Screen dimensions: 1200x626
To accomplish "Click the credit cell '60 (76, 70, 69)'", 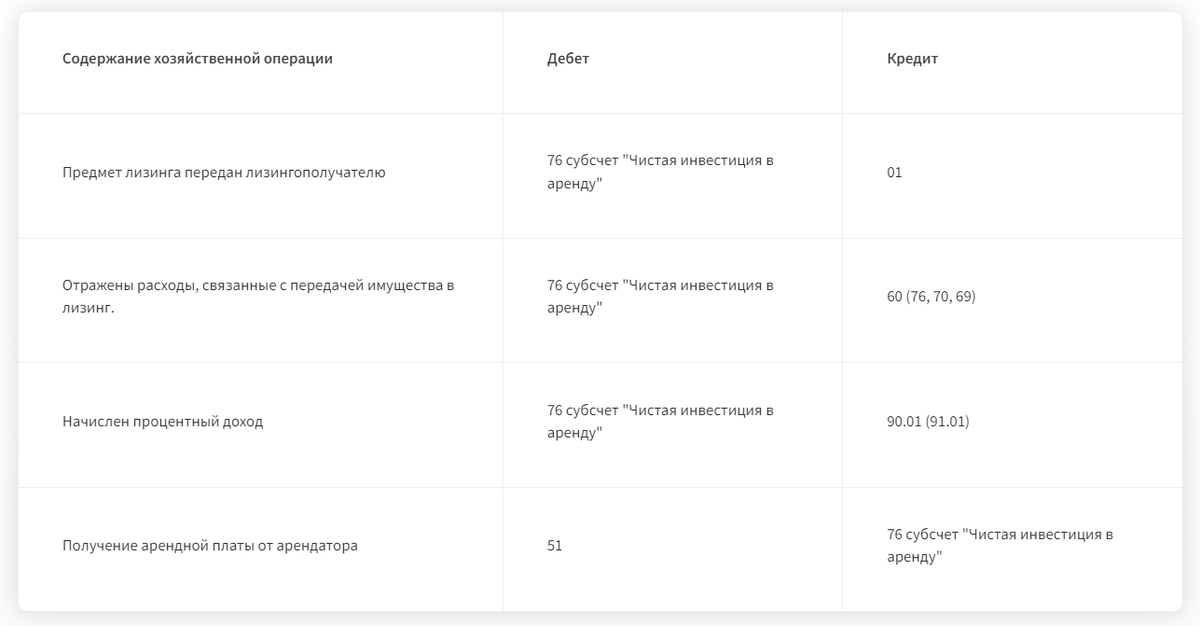I will point(930,297).
